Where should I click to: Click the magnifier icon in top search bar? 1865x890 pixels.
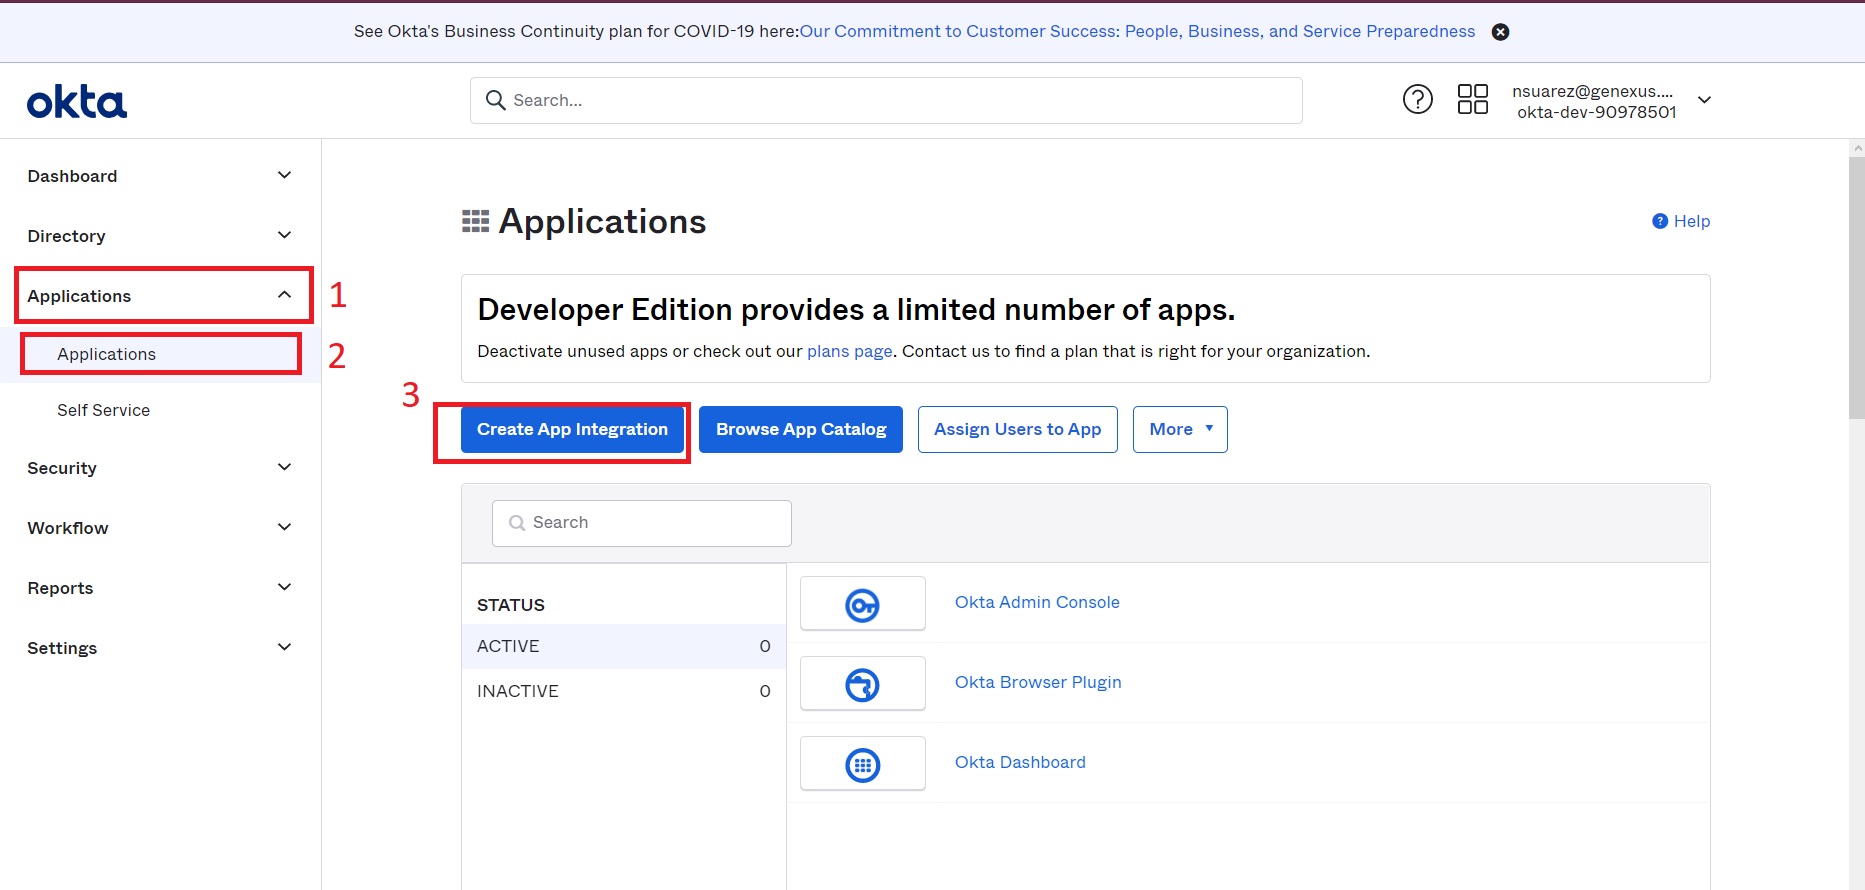tap(495, 100)
